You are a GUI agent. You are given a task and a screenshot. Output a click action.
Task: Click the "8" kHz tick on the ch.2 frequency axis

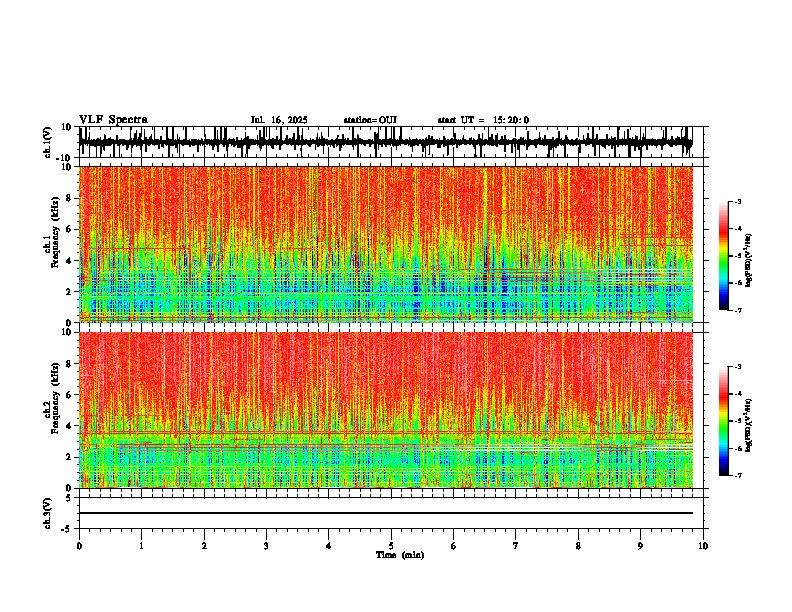[x=70, y=364]
